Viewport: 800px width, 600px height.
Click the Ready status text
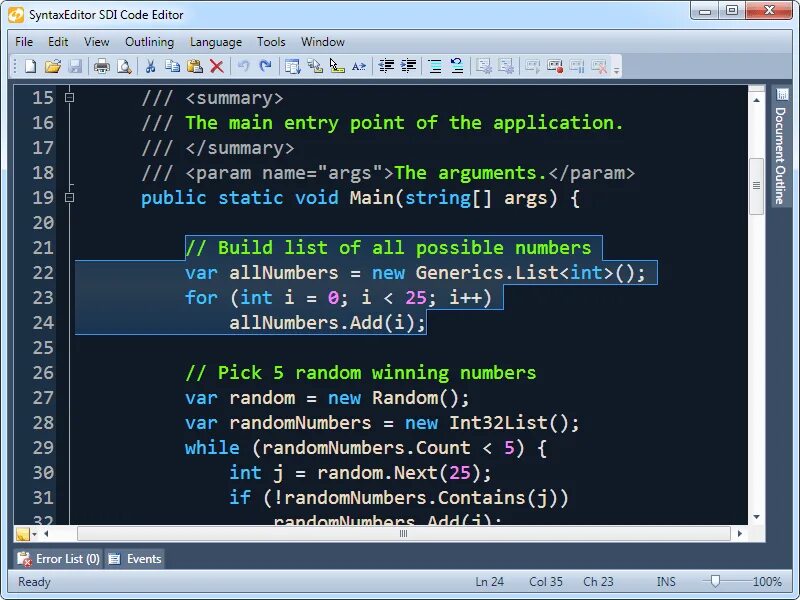tap(34, 582)
